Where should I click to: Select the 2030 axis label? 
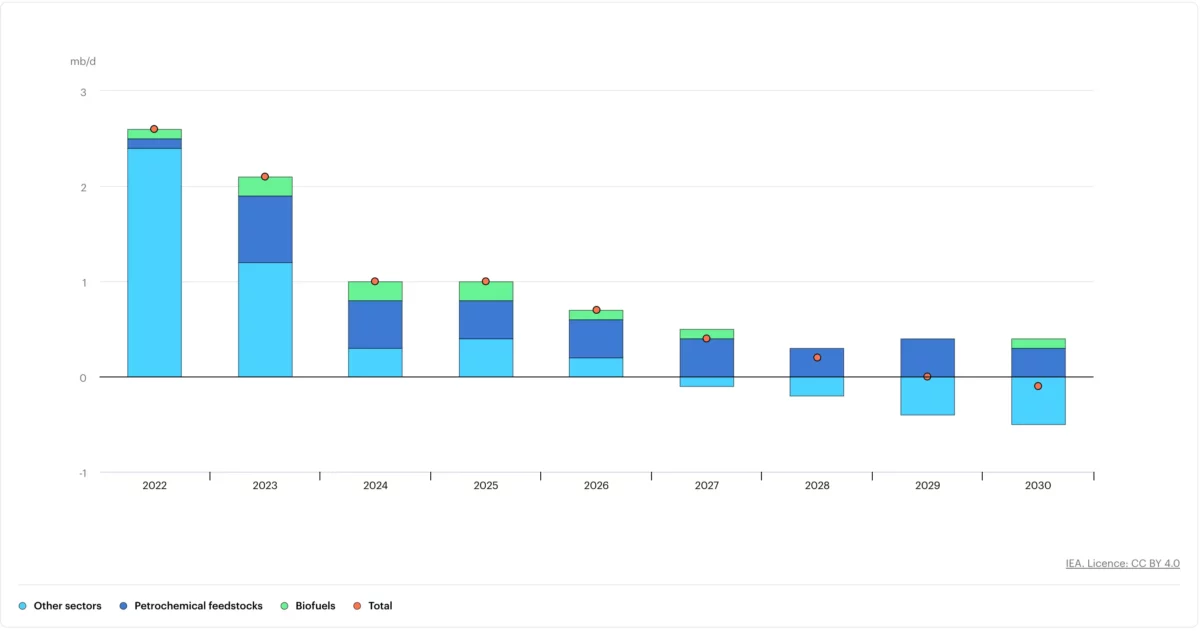click(1037, 485)
